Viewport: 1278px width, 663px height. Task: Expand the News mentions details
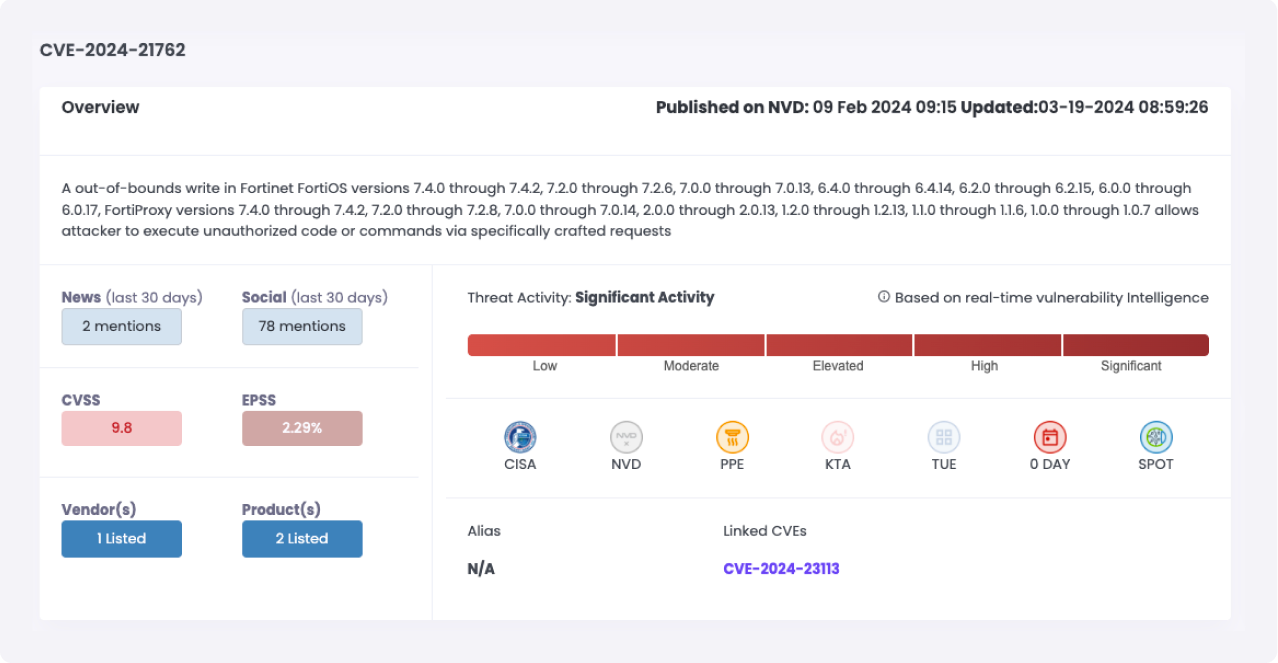(x=121, y=326)
